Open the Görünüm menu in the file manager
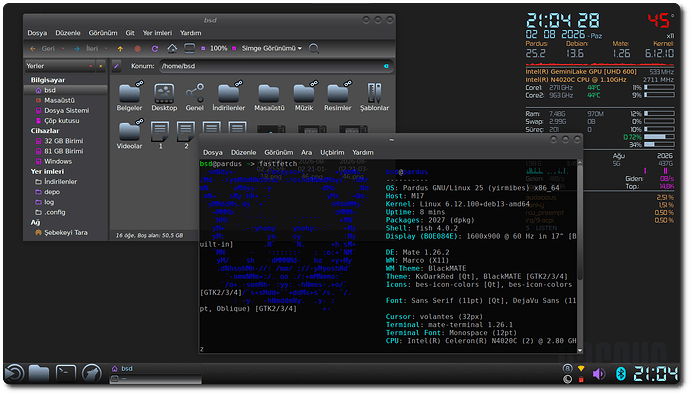The height and width of the screenshot is (393, 690). (x=103, y=33)
